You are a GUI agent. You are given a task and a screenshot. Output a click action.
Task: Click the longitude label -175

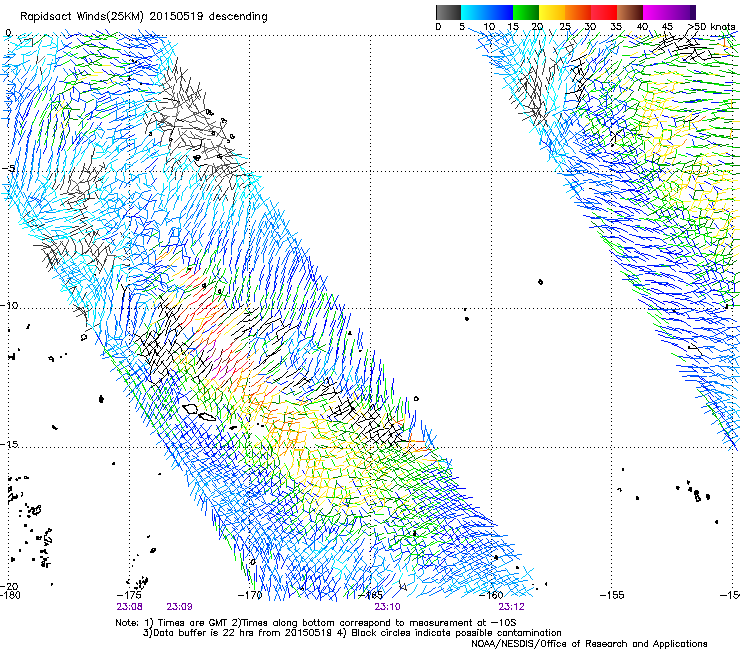(x=129, y=595)
